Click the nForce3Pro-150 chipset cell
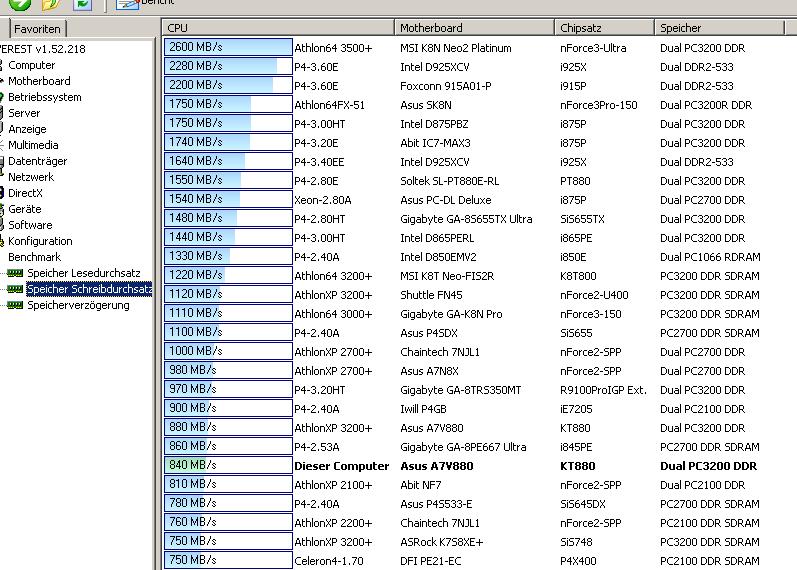Screen dimensions: 797x570 coord(598,105)
